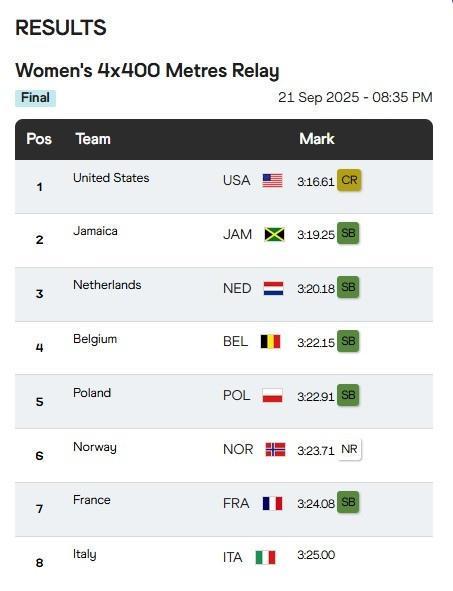
Task: Click the Belgium flag icon
Action: [271, 341]
